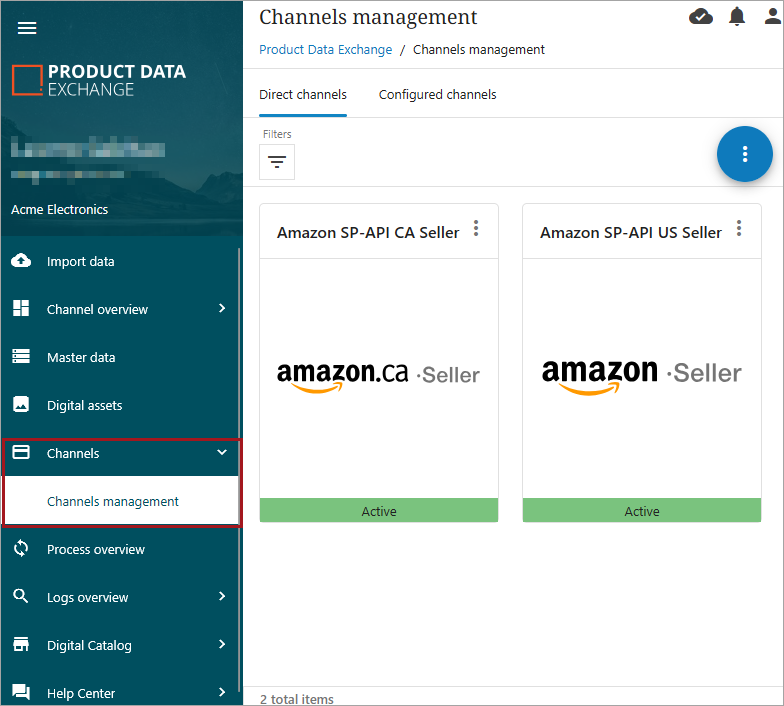784x706 pixels.
Task: Expand the Help Center submenu
Action: coord(222,693)
